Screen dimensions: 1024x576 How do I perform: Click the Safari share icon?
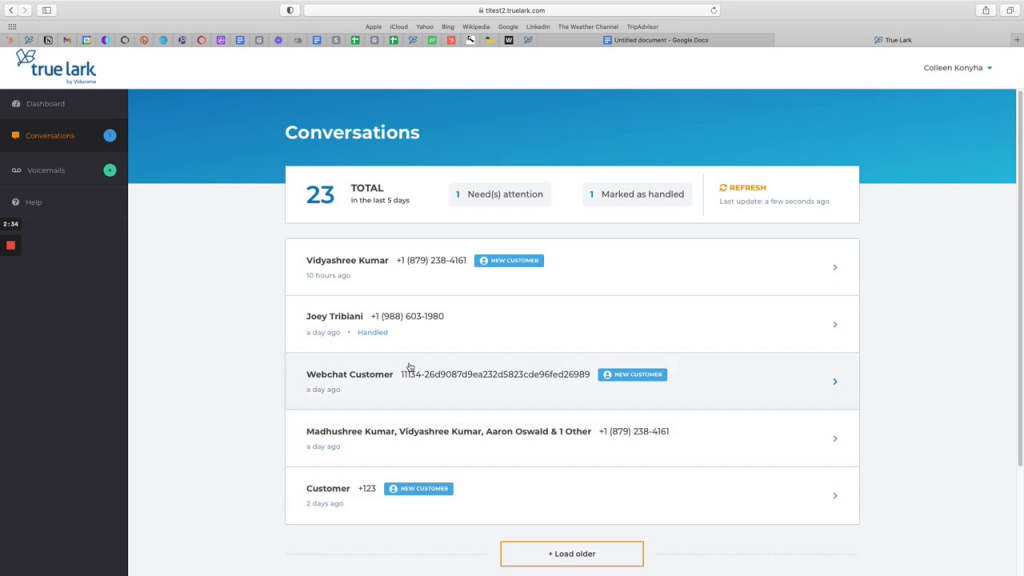[x=986, y=10]
